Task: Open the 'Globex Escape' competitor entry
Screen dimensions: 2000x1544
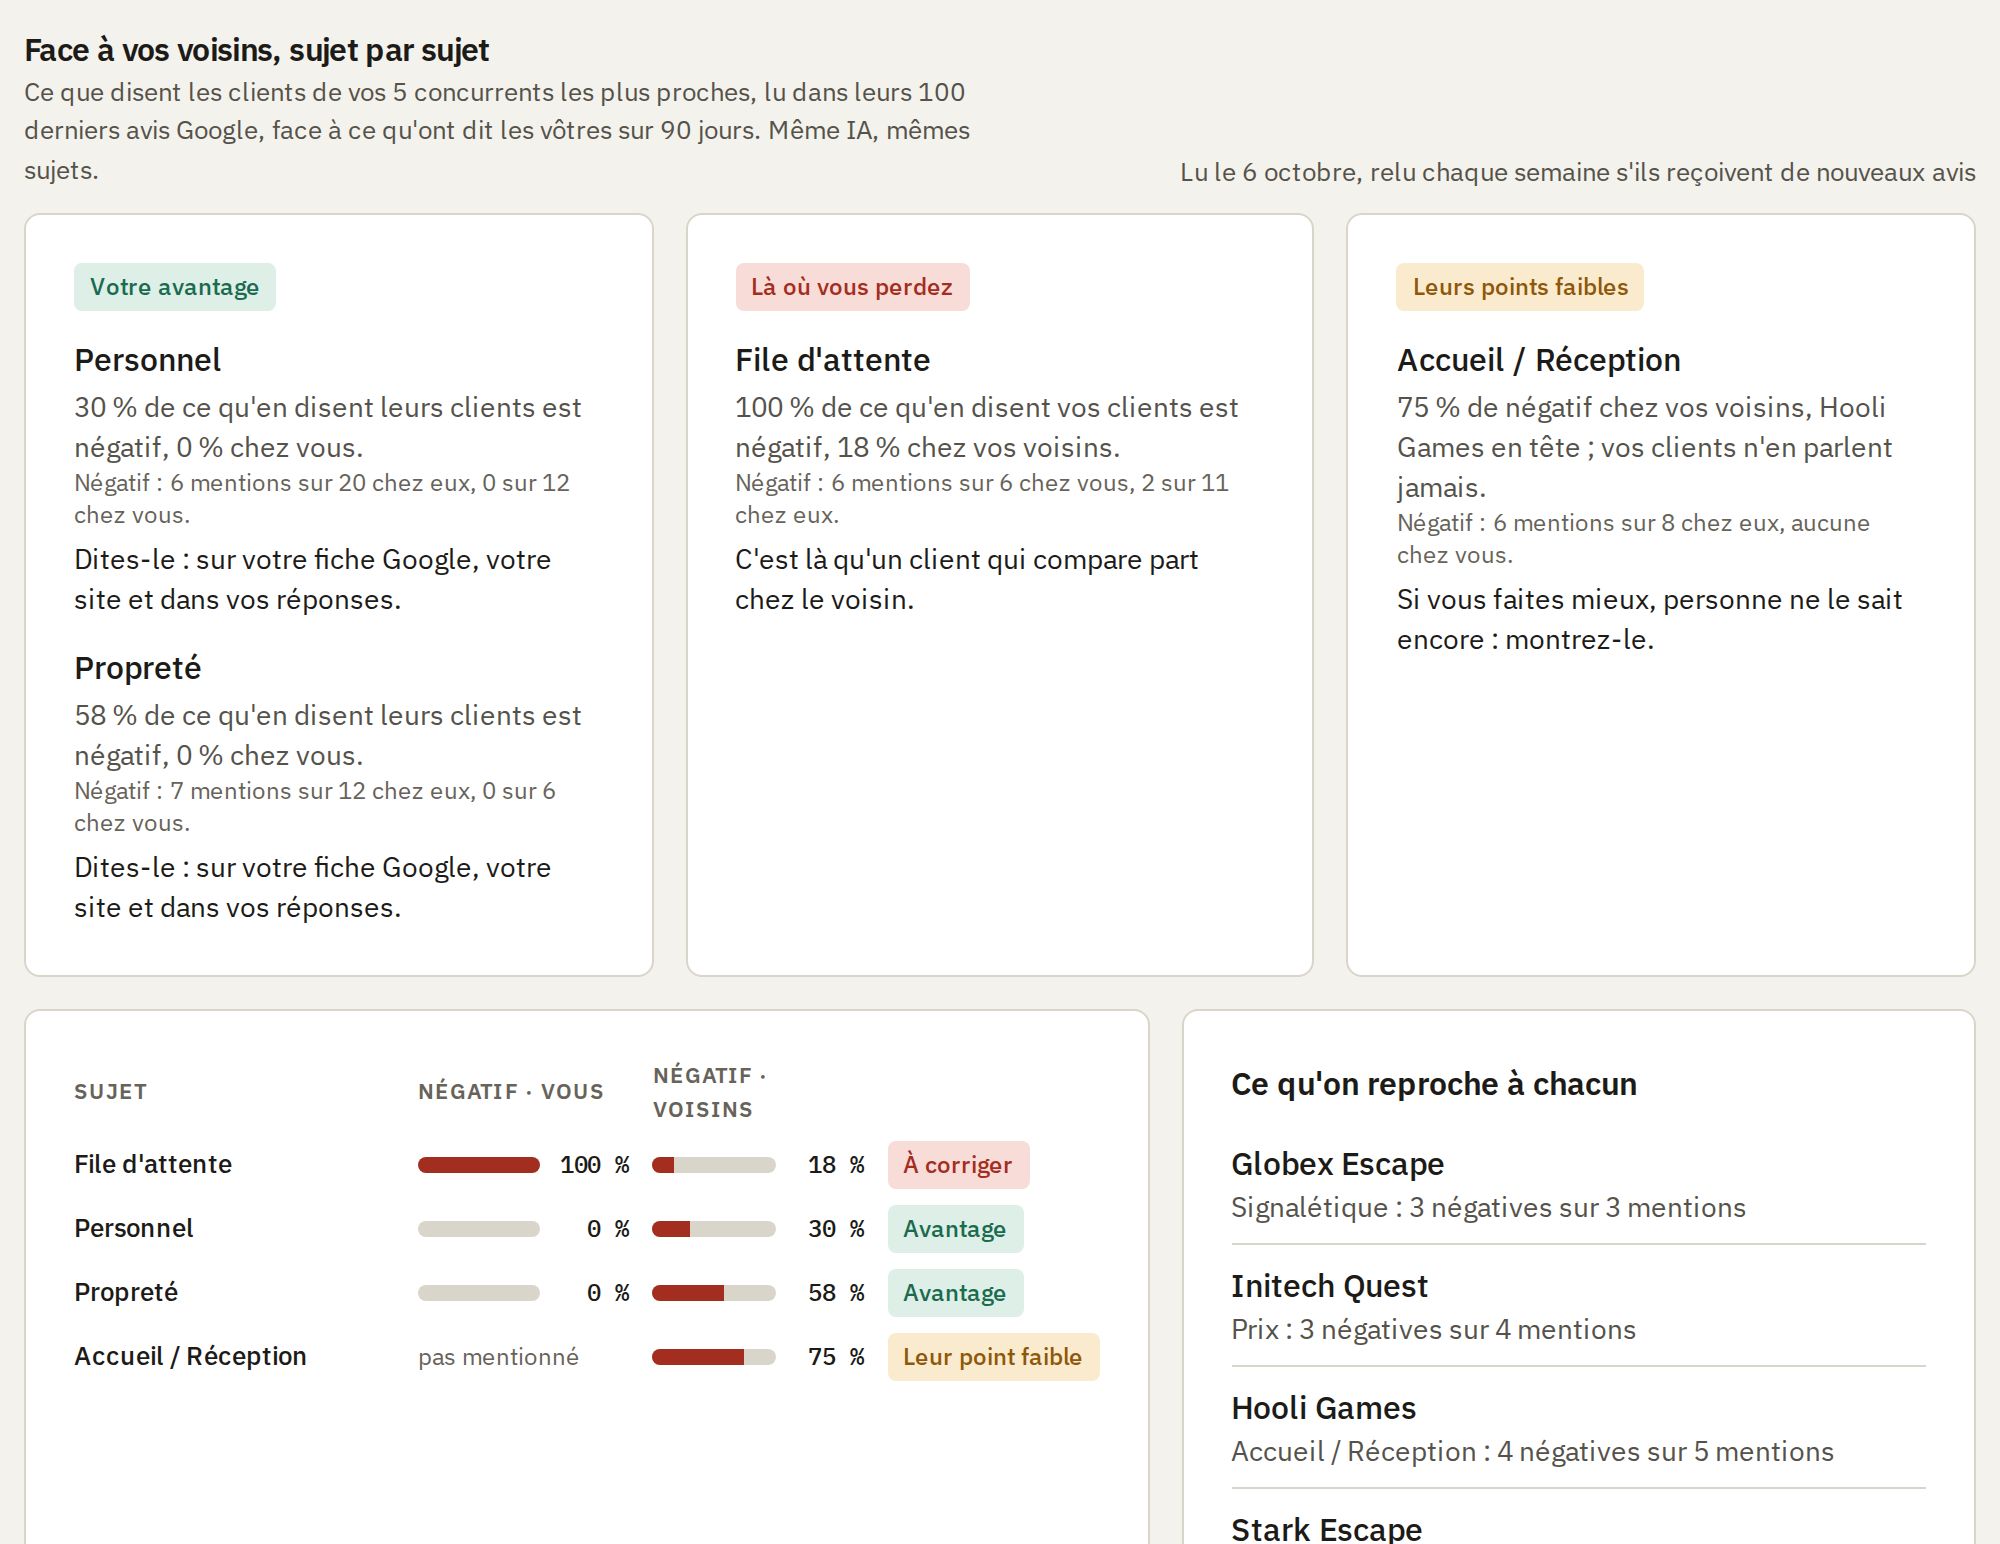Action: pyautogui.click(x=1338, y=1164)
